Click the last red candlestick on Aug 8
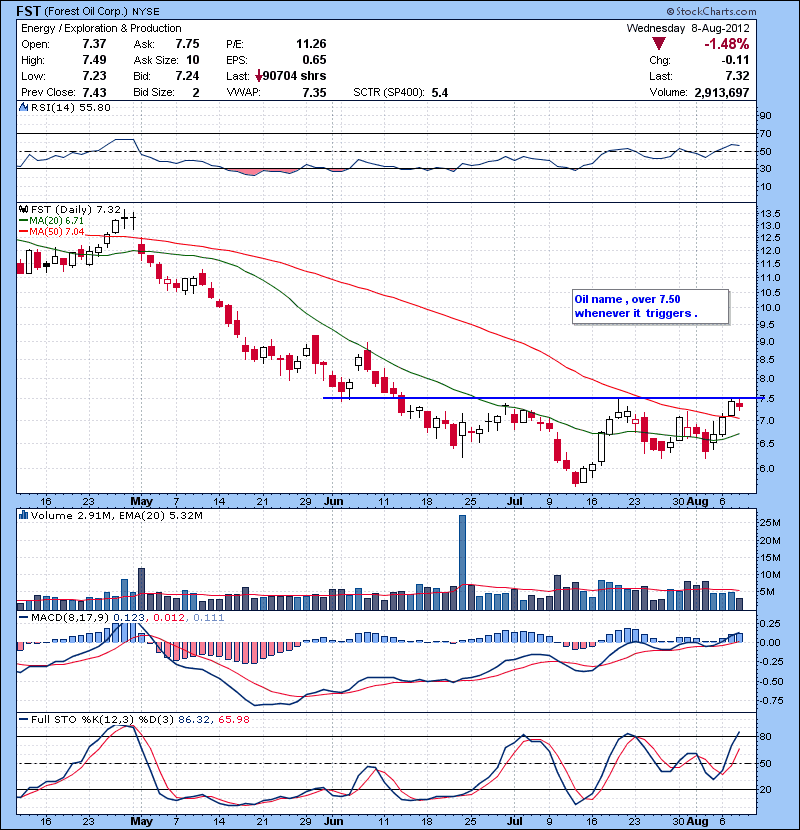 pyautogui.click(x=740, y=405)
